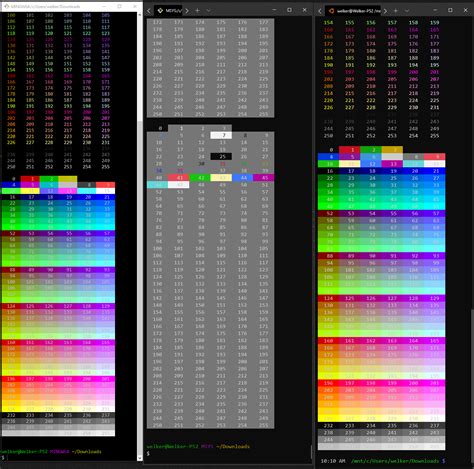
Task: Click the ~/Downloads prompt path in the MSYS window
Action: click(233, 446)
